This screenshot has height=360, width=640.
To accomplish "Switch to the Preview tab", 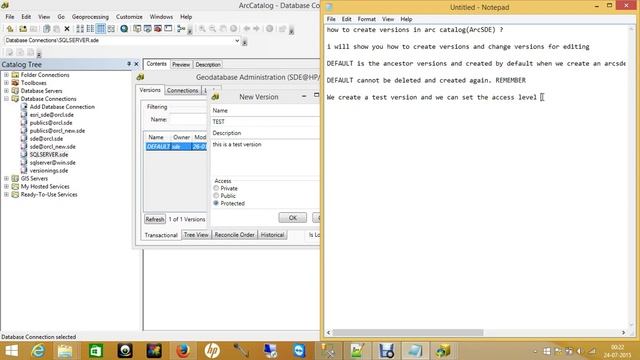I will point(181,64).
